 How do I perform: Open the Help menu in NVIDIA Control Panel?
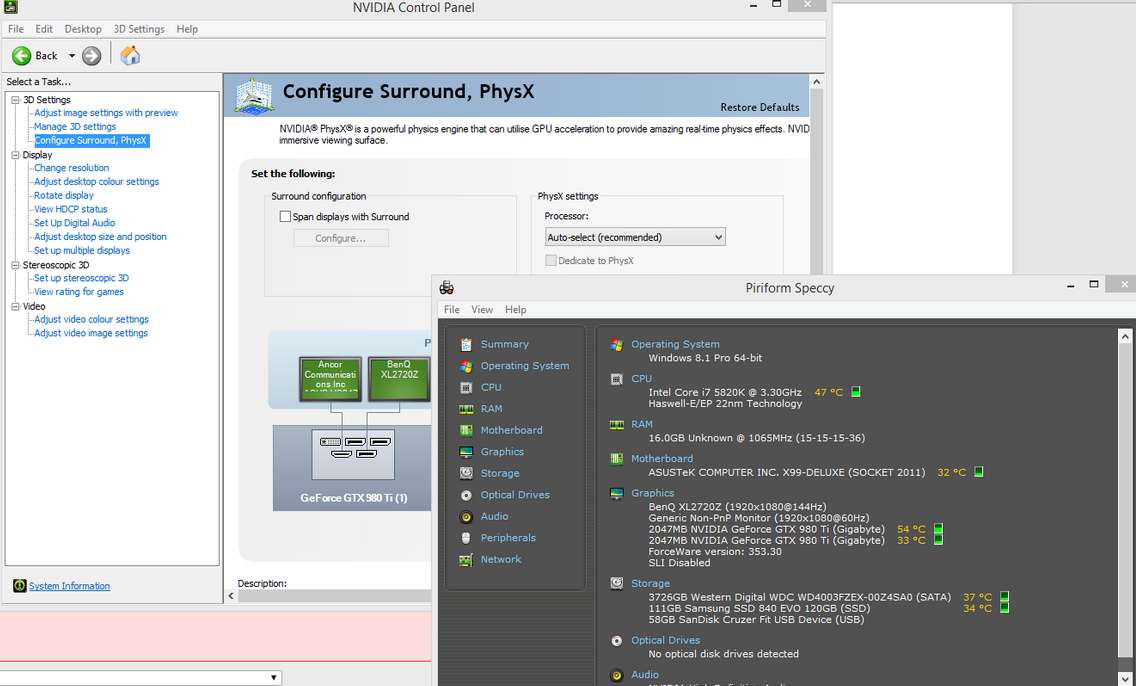click(x=187, y=29)
